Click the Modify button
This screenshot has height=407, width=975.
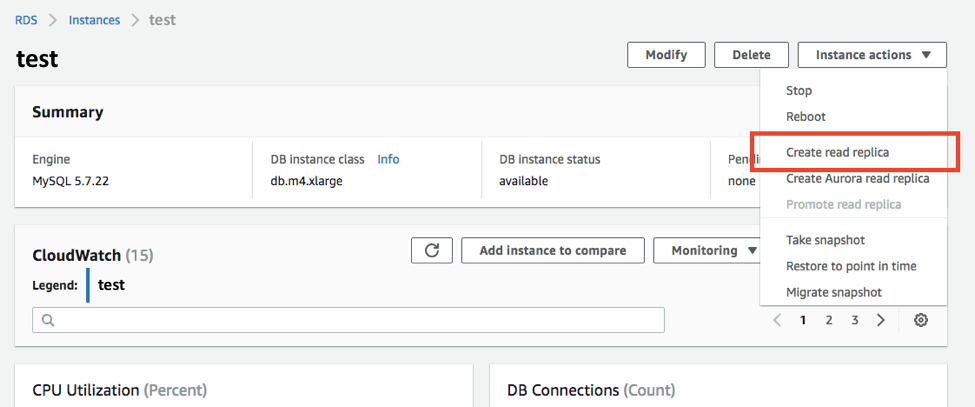pyautogui.click(x=666, y=55)
